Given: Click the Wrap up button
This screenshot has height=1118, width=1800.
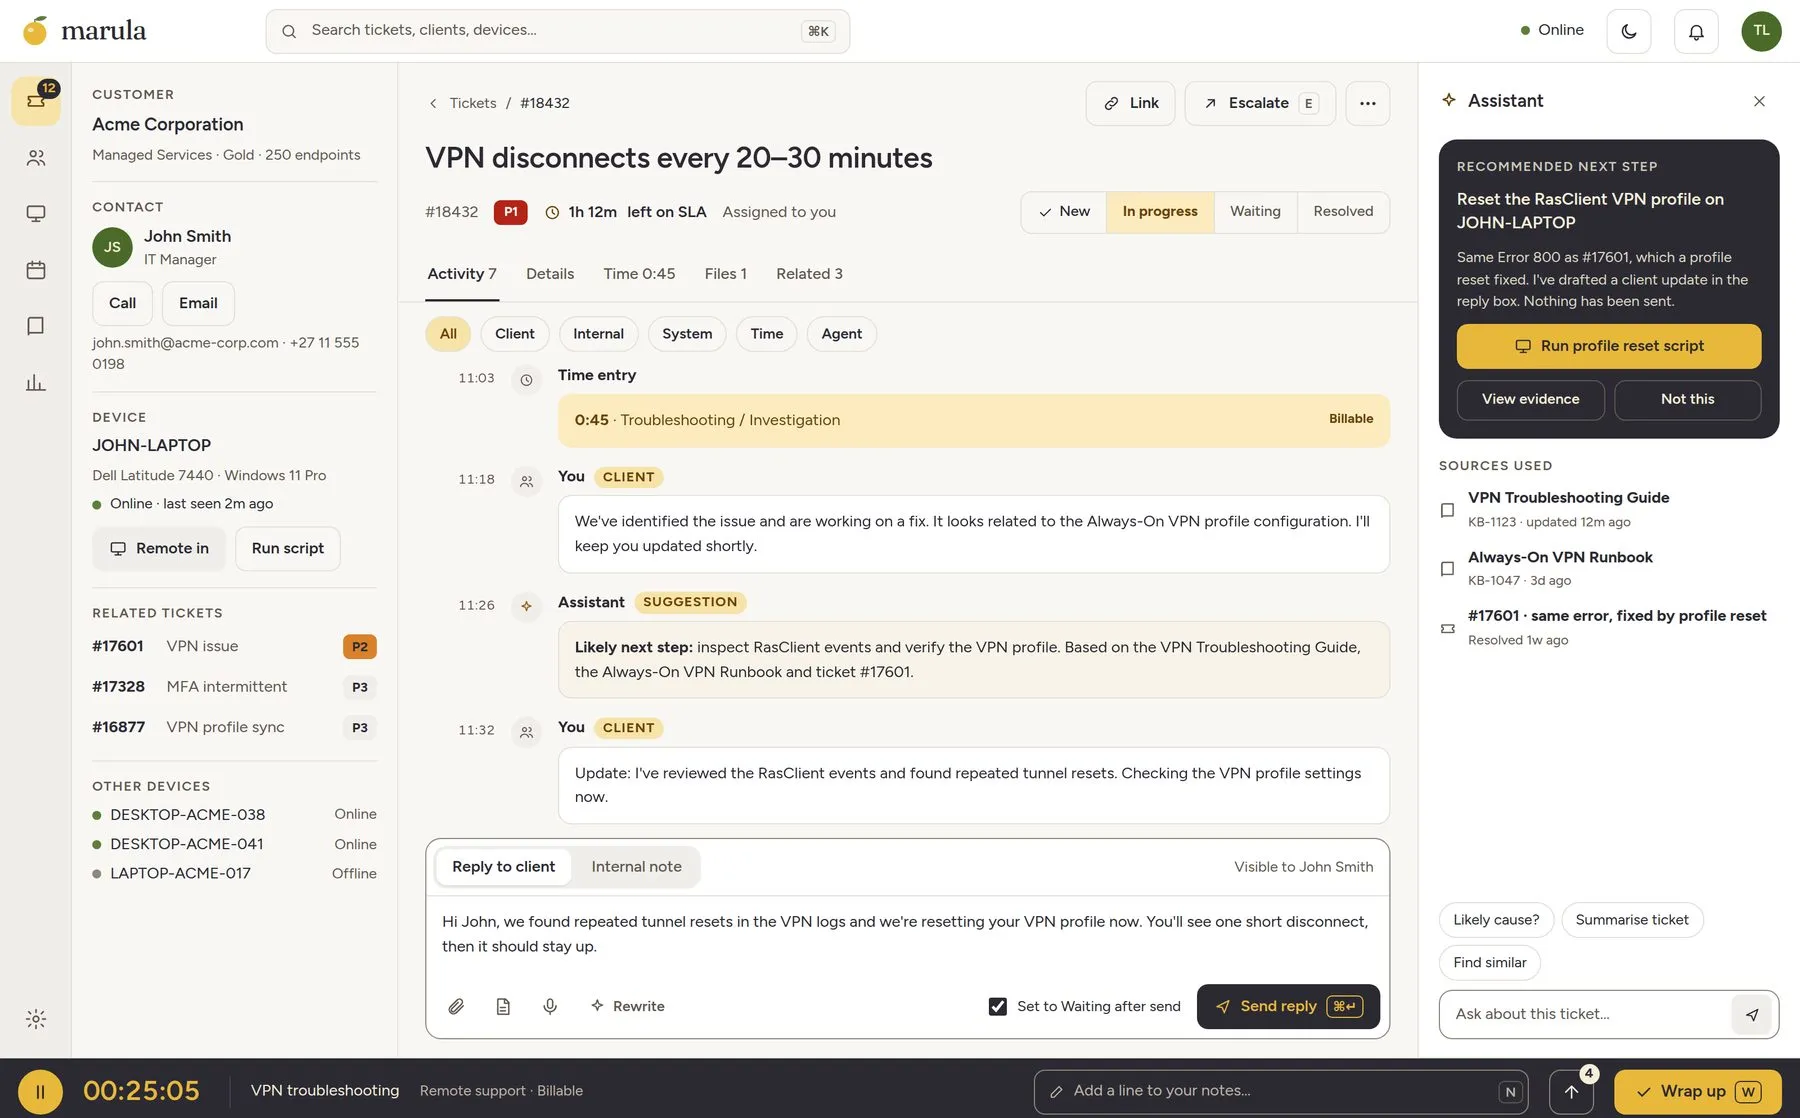Looking at the screenshot, I should (1697, 1091).
